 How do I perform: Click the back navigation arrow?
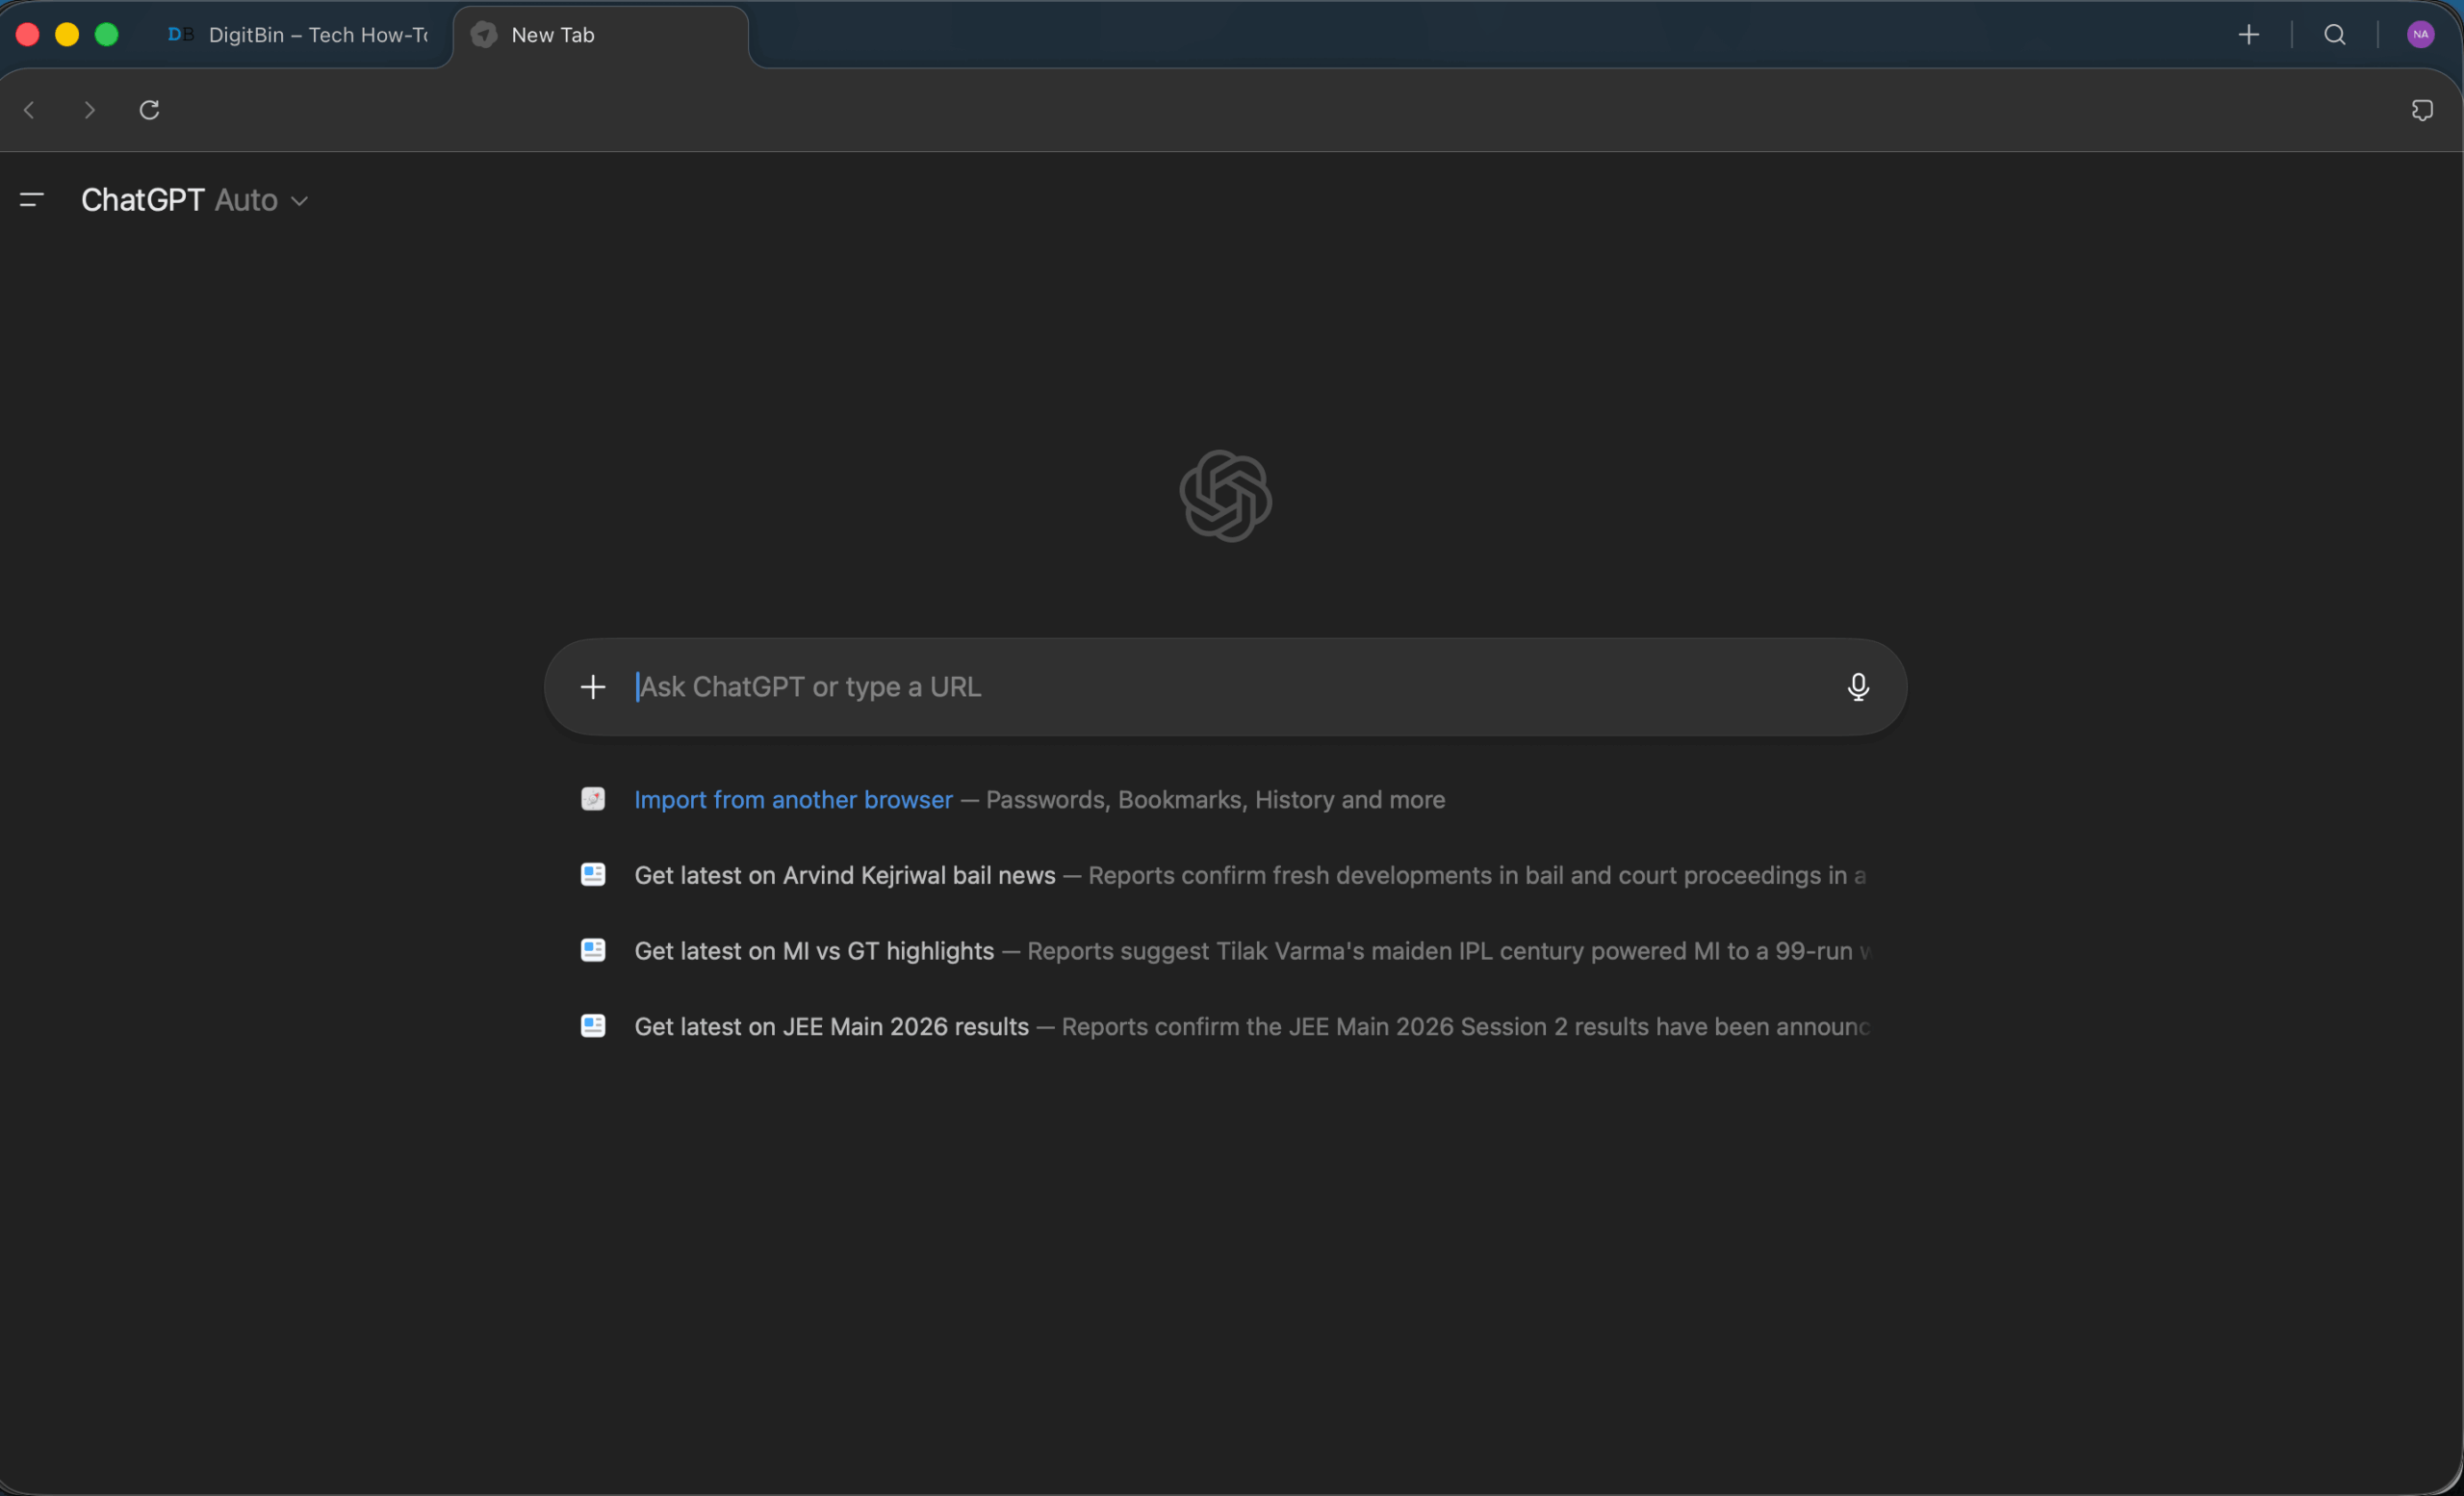click(x=29, y=110)
